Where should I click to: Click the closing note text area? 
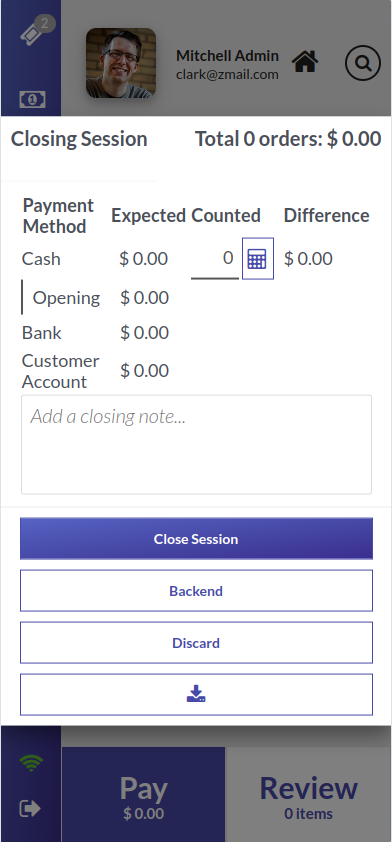(x=197, y=445)
